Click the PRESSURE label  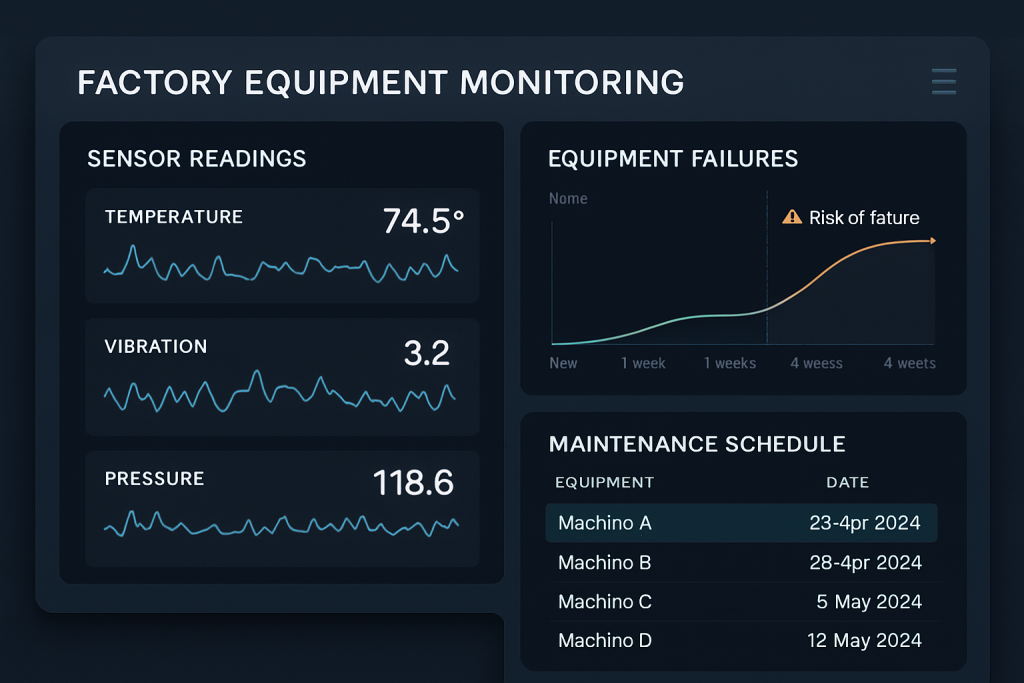(x=154, y=479)
